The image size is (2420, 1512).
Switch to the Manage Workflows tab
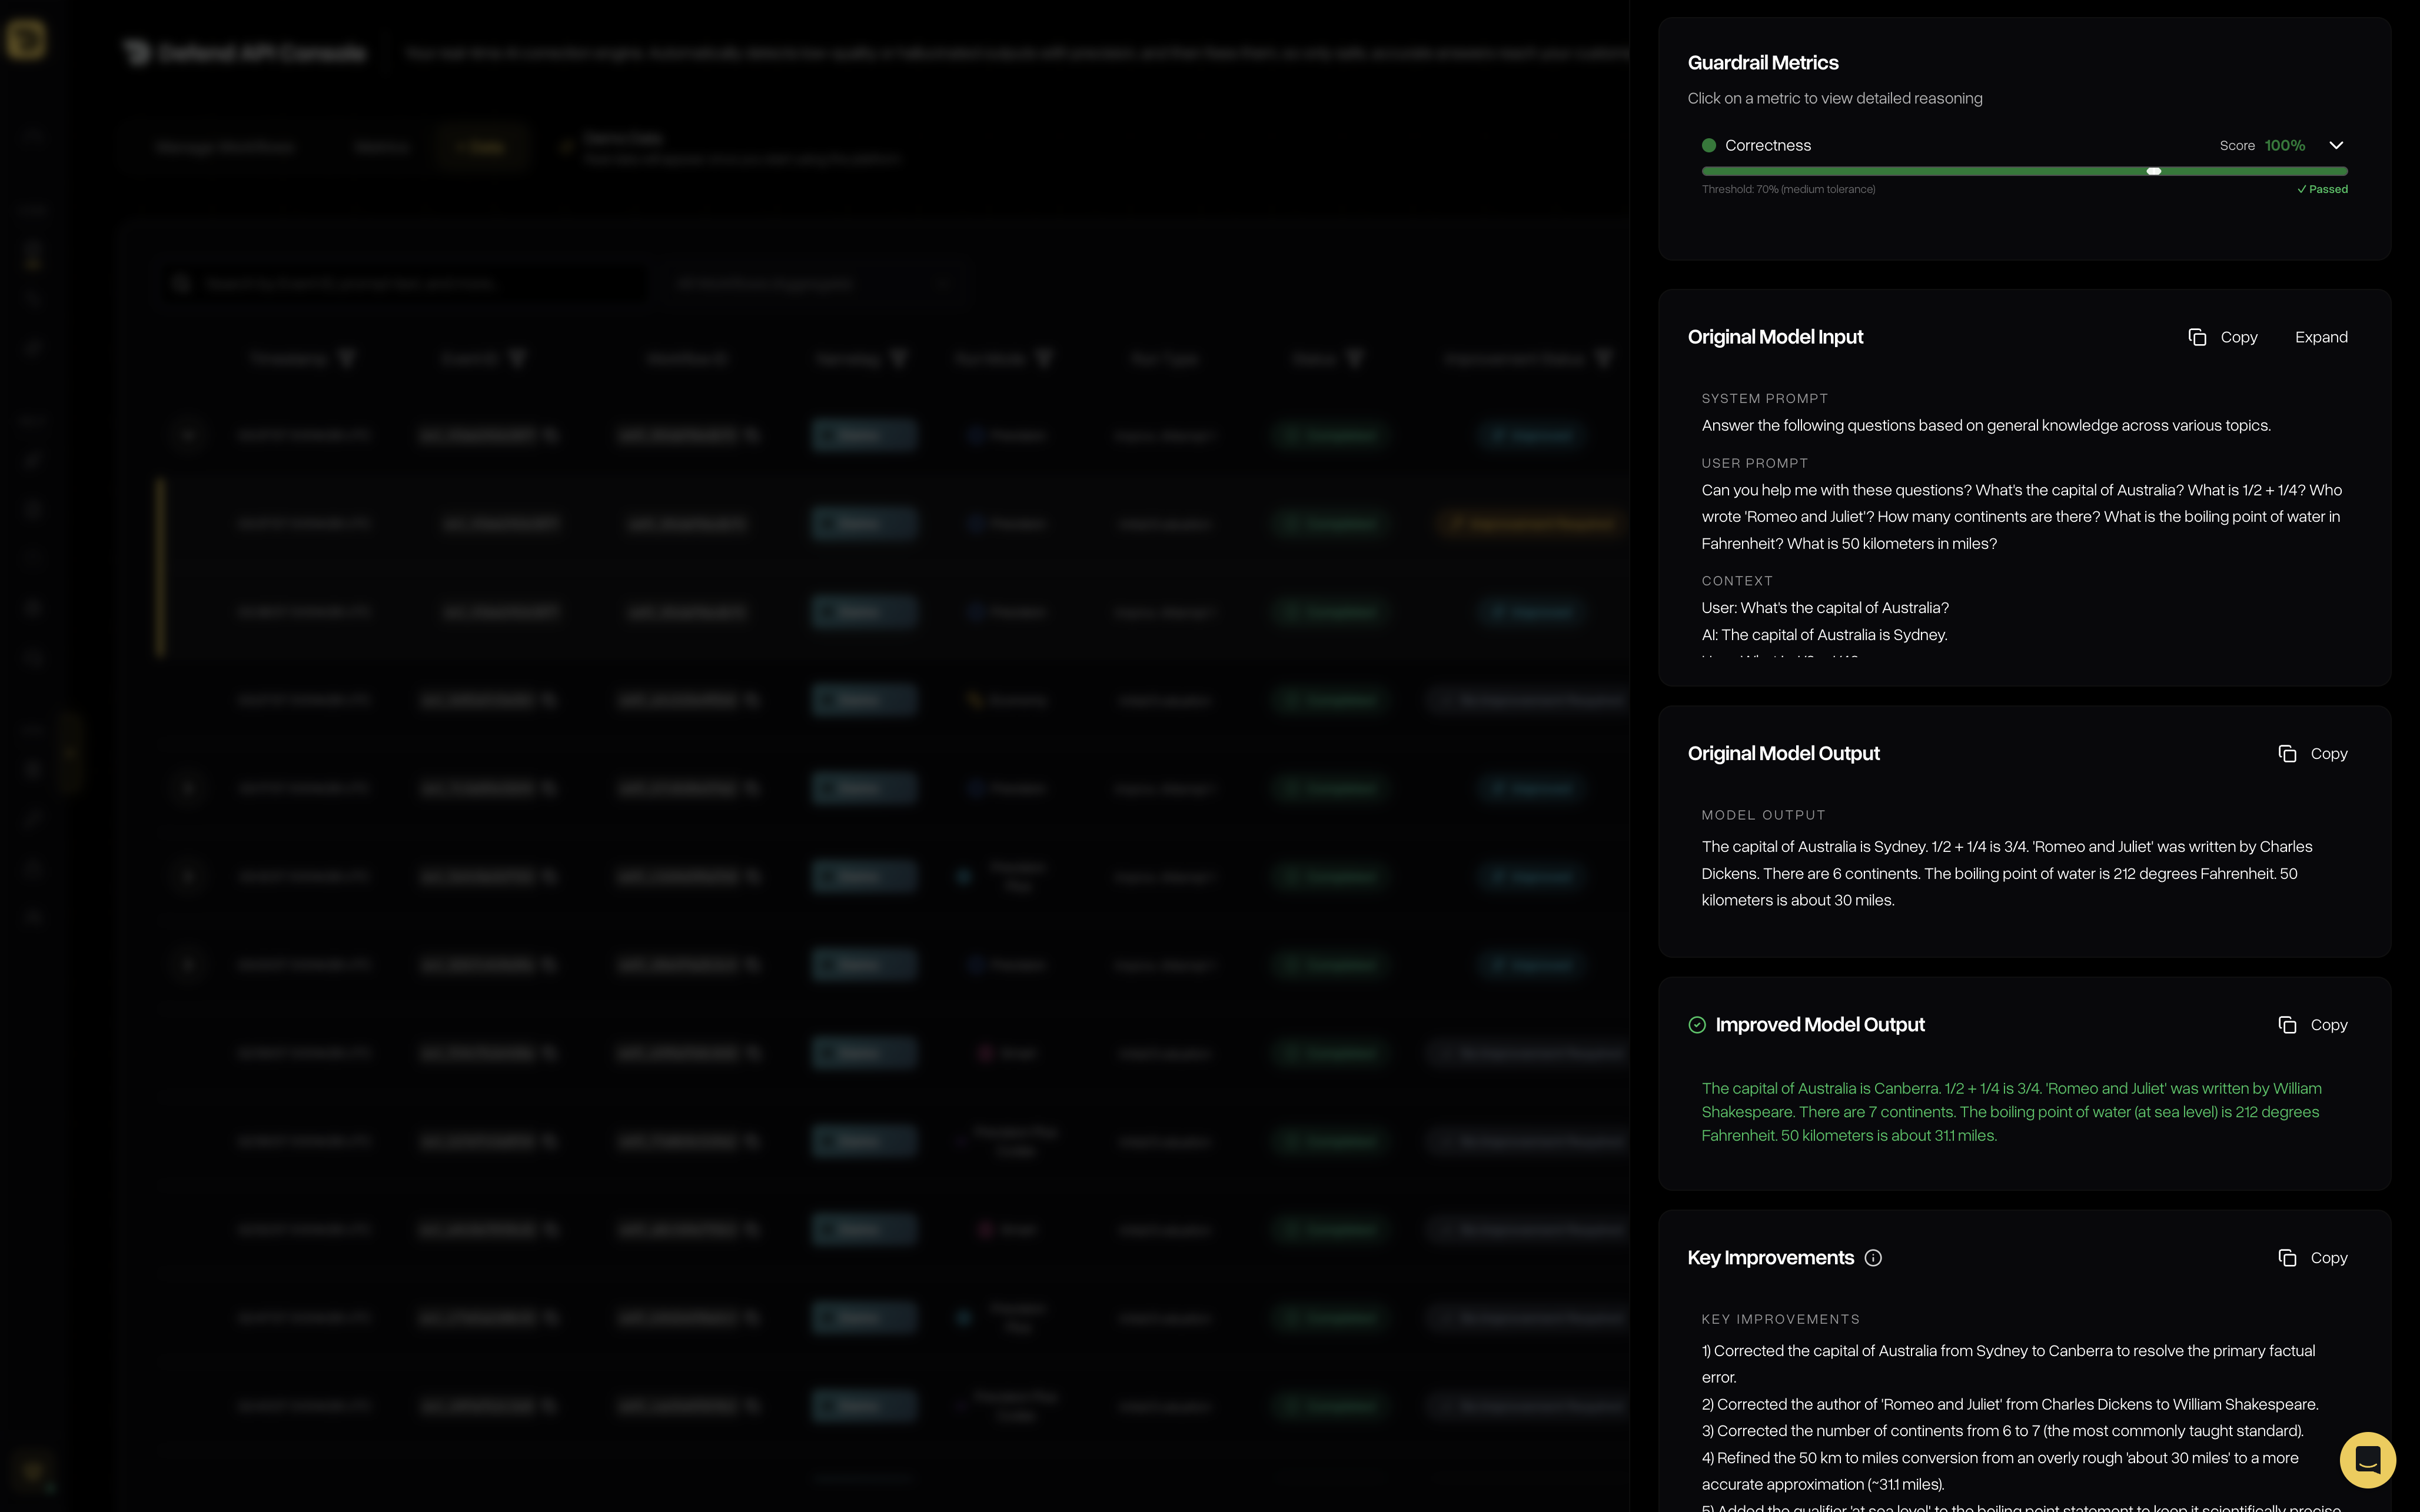(225, 146)
